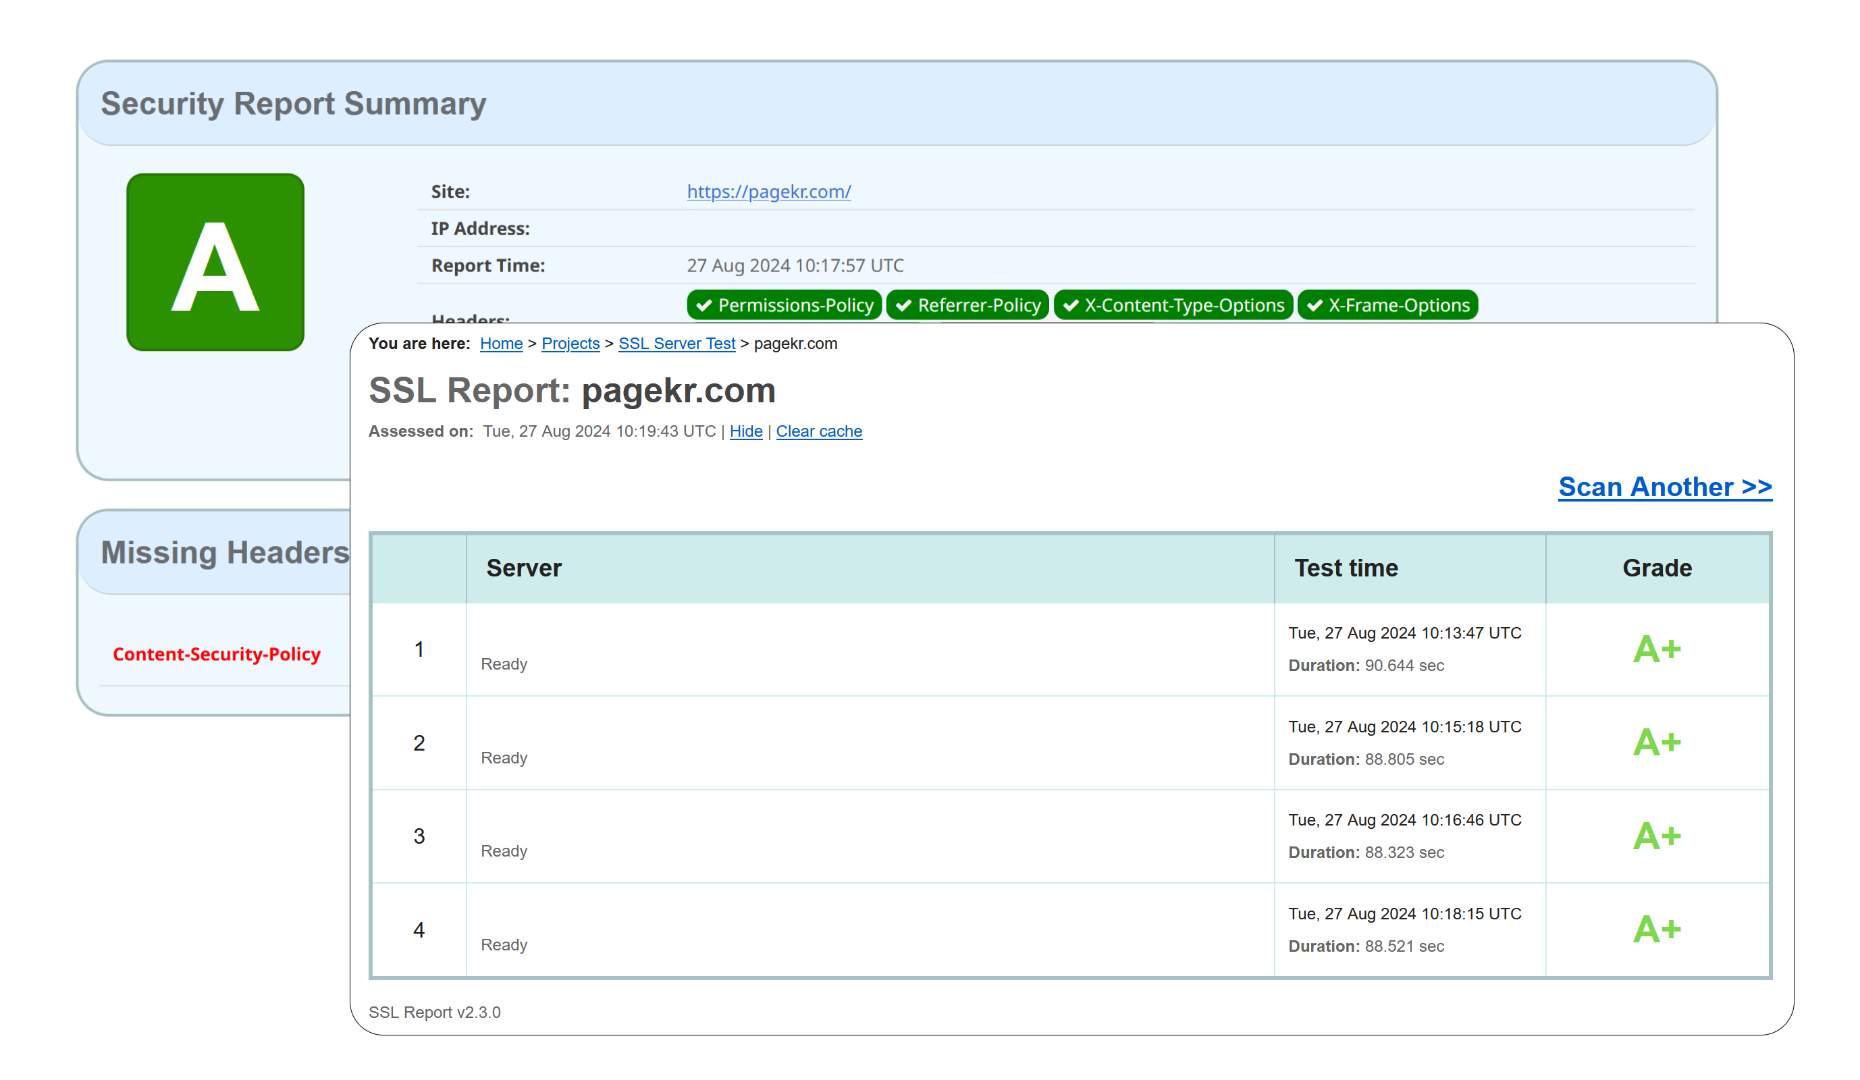Click the Grade column header
Image resolution: width=1860 pixels, height=1080 pixels.
point(1657,568)
